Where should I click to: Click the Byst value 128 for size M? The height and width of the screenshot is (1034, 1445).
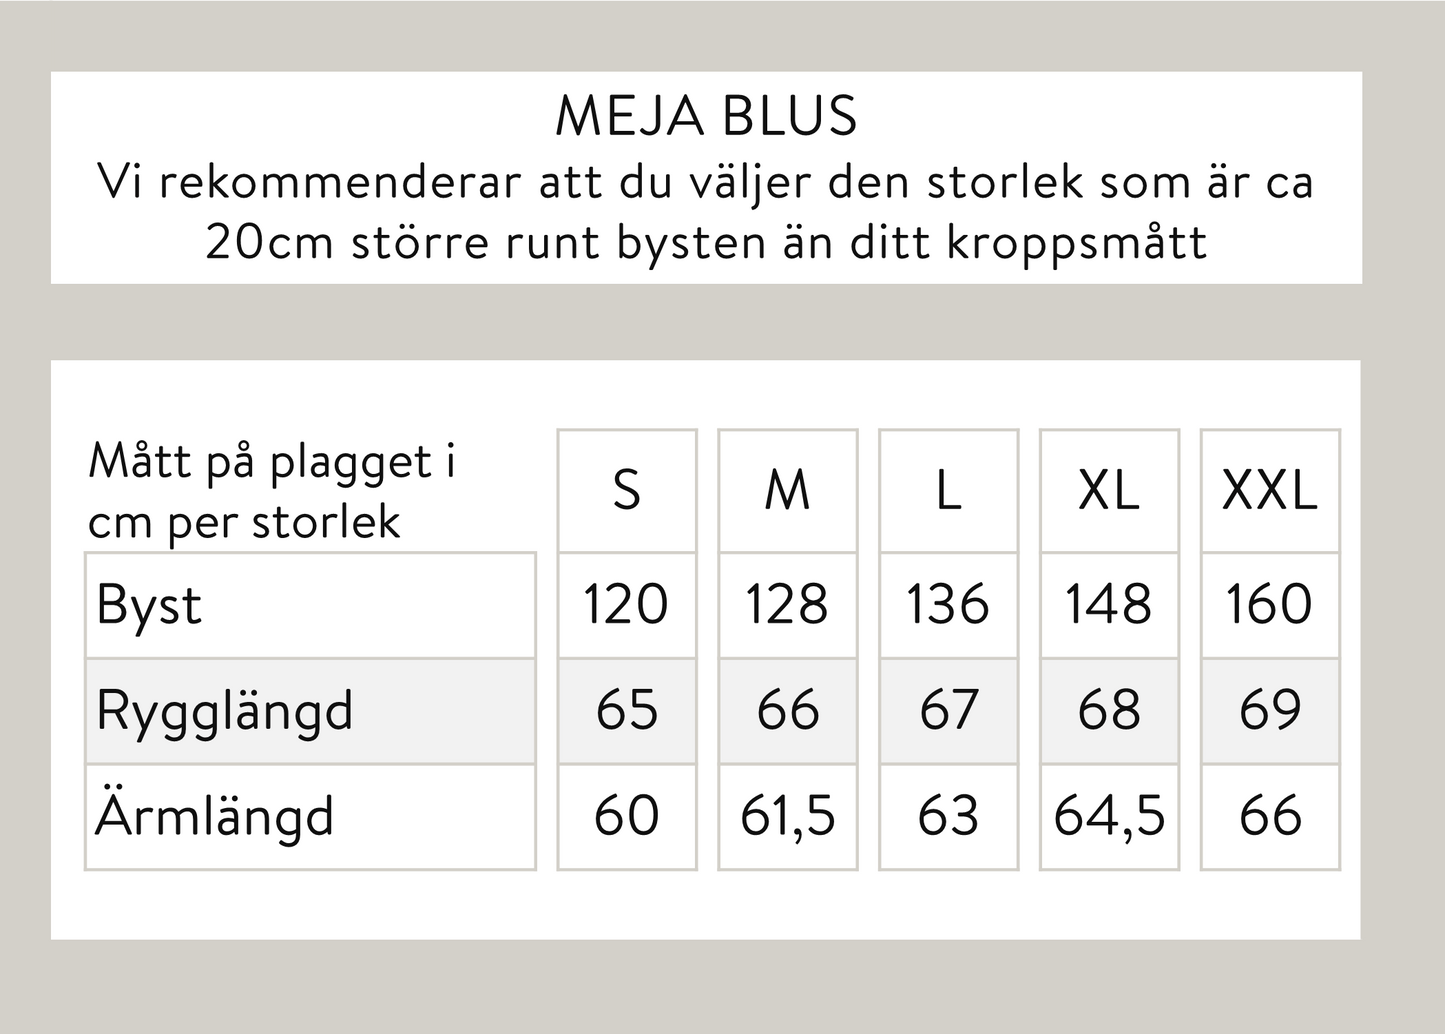788,605
